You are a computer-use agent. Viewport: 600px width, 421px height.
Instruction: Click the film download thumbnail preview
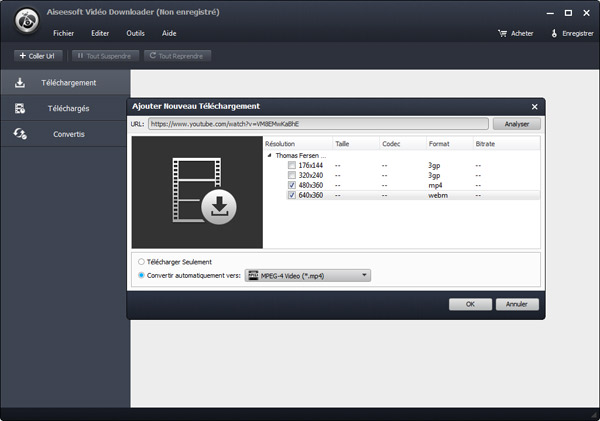click(197, 192)
